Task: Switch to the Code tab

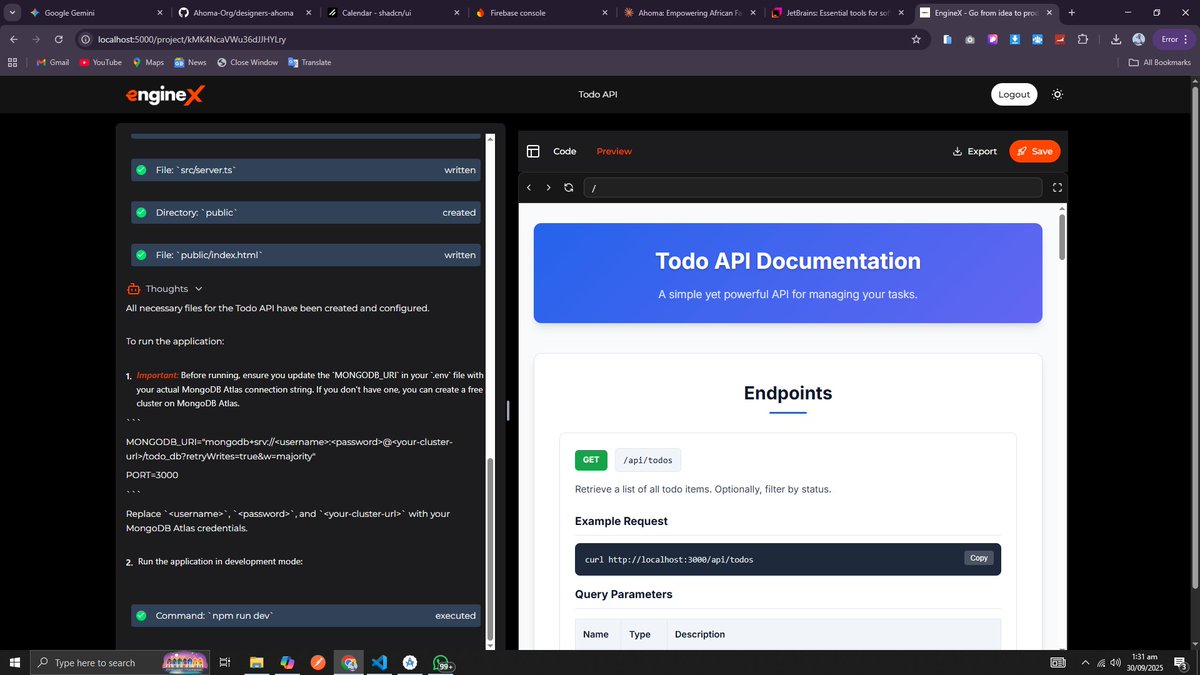Action: coord(565,151)
